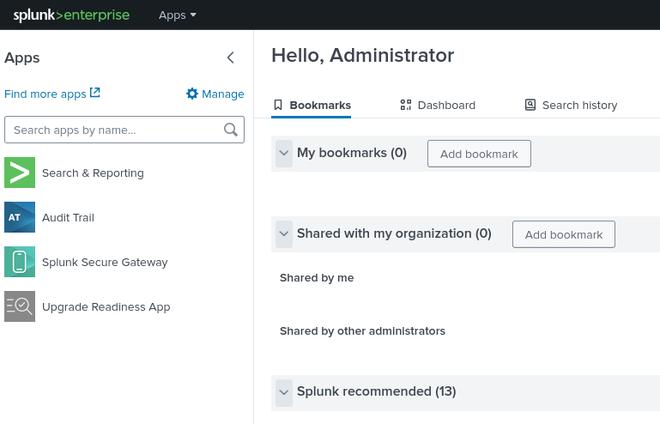
Task: Click the My bookmarks (0) title
Action: tap(352, 153)
